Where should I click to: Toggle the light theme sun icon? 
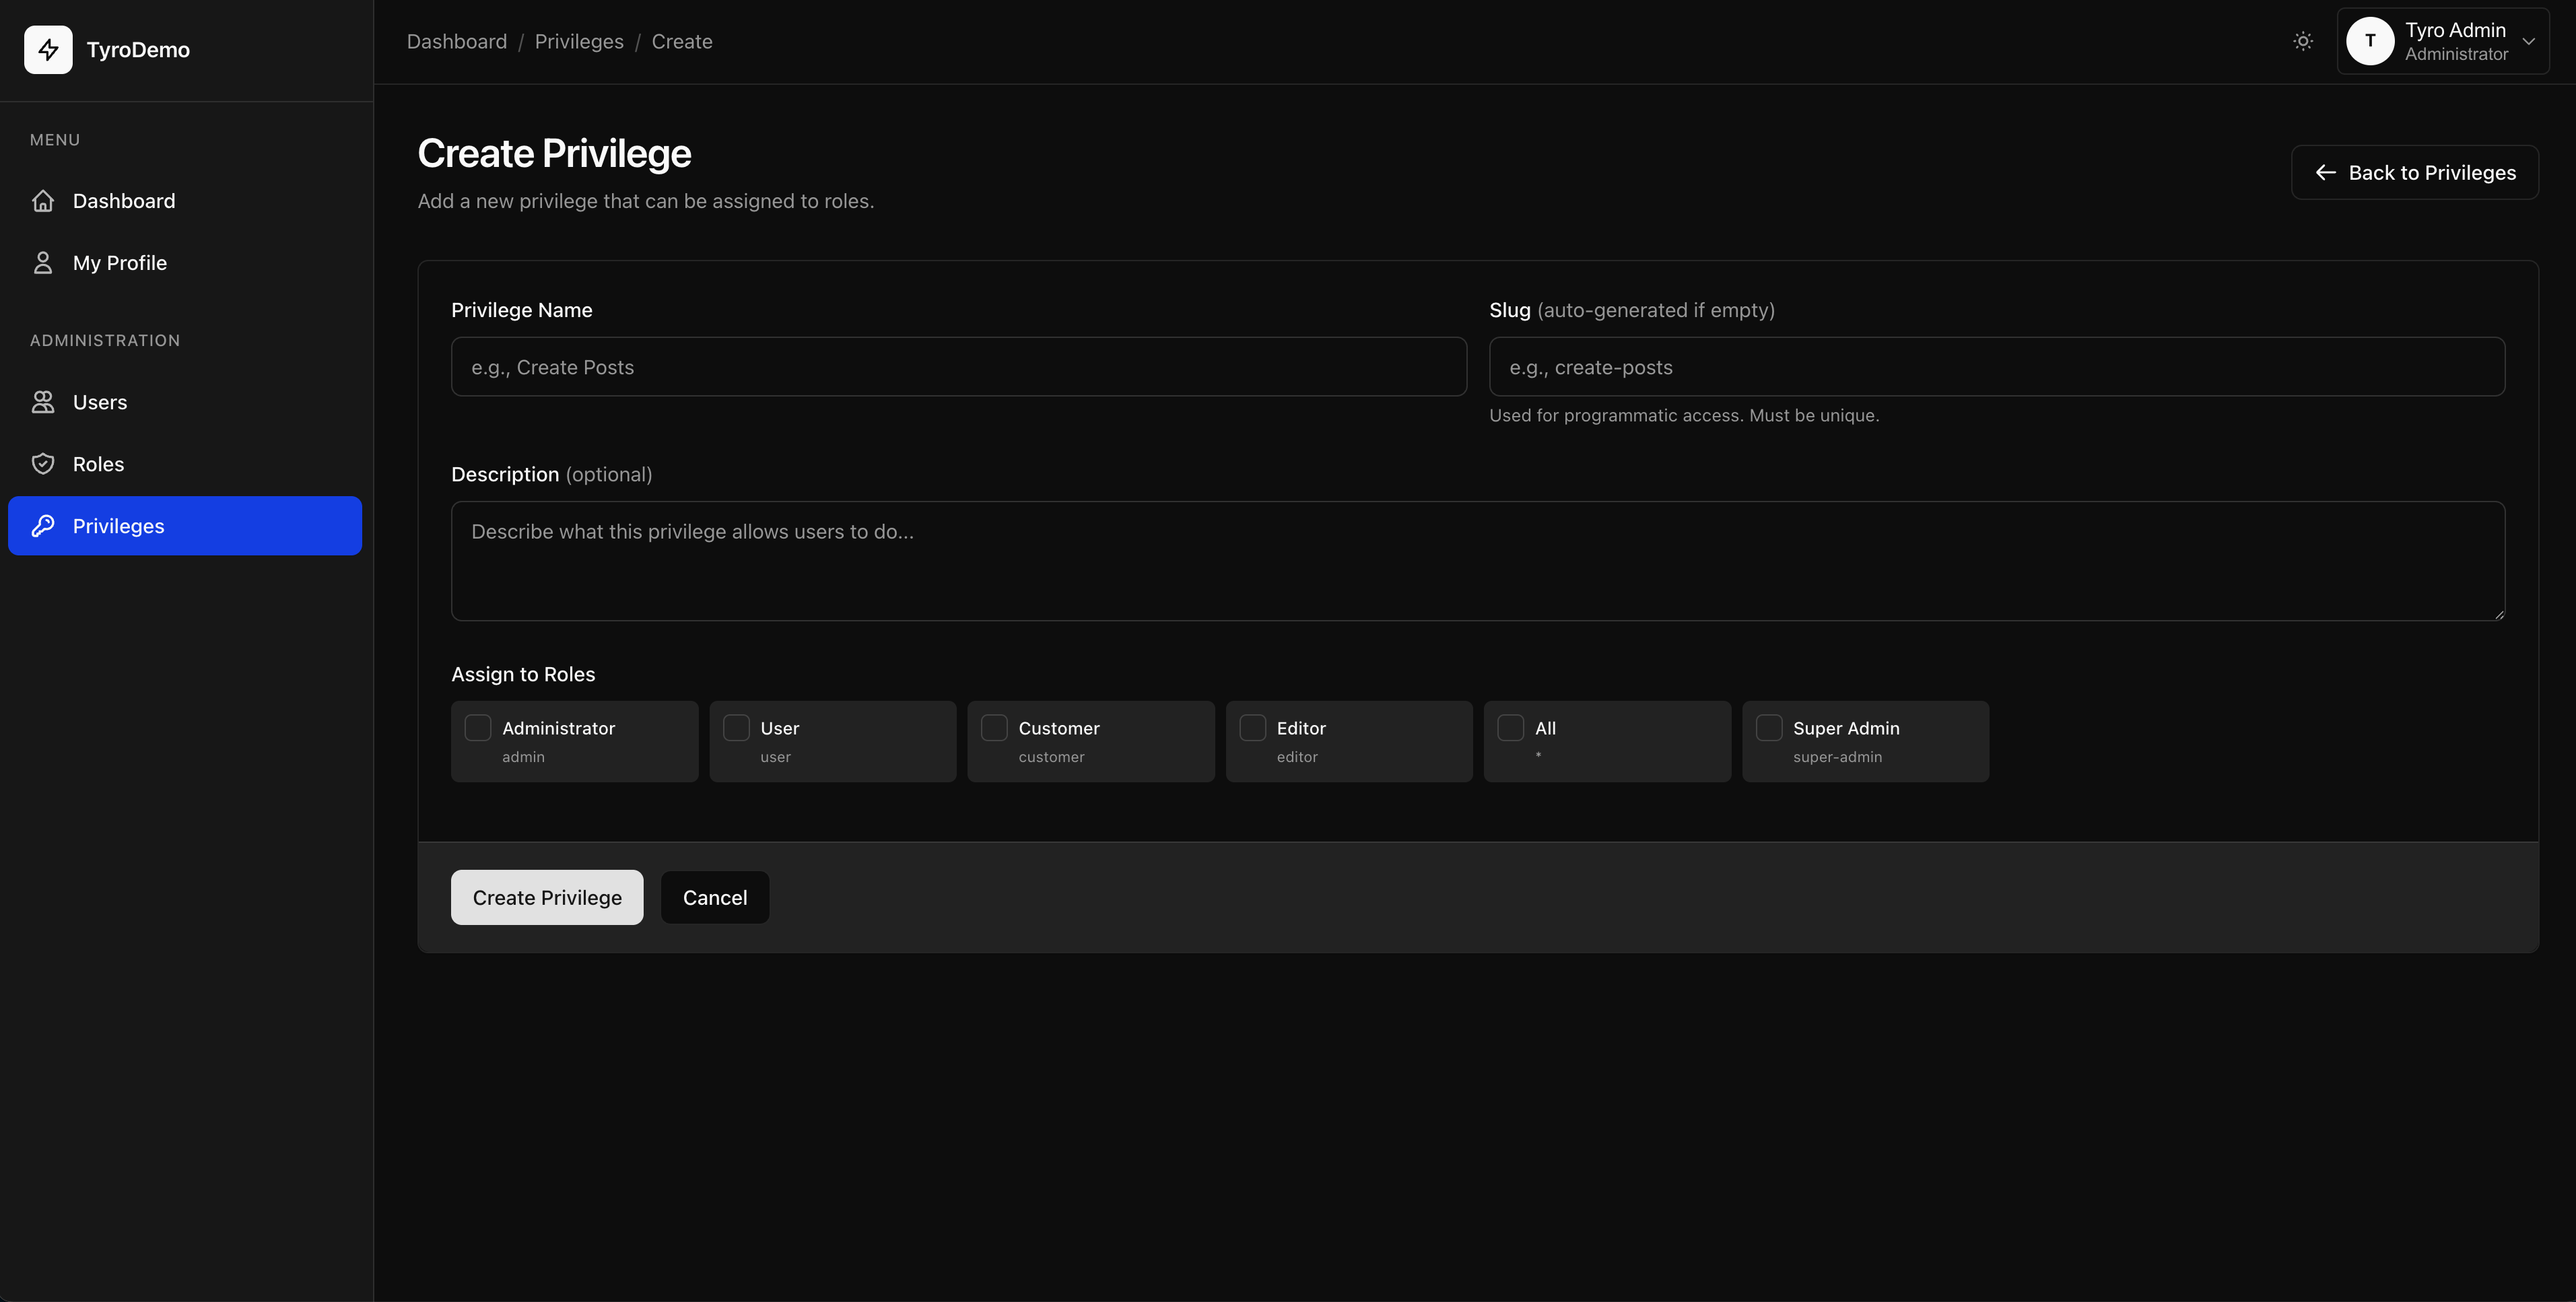pyautogui.click(x=2303, y=41)
